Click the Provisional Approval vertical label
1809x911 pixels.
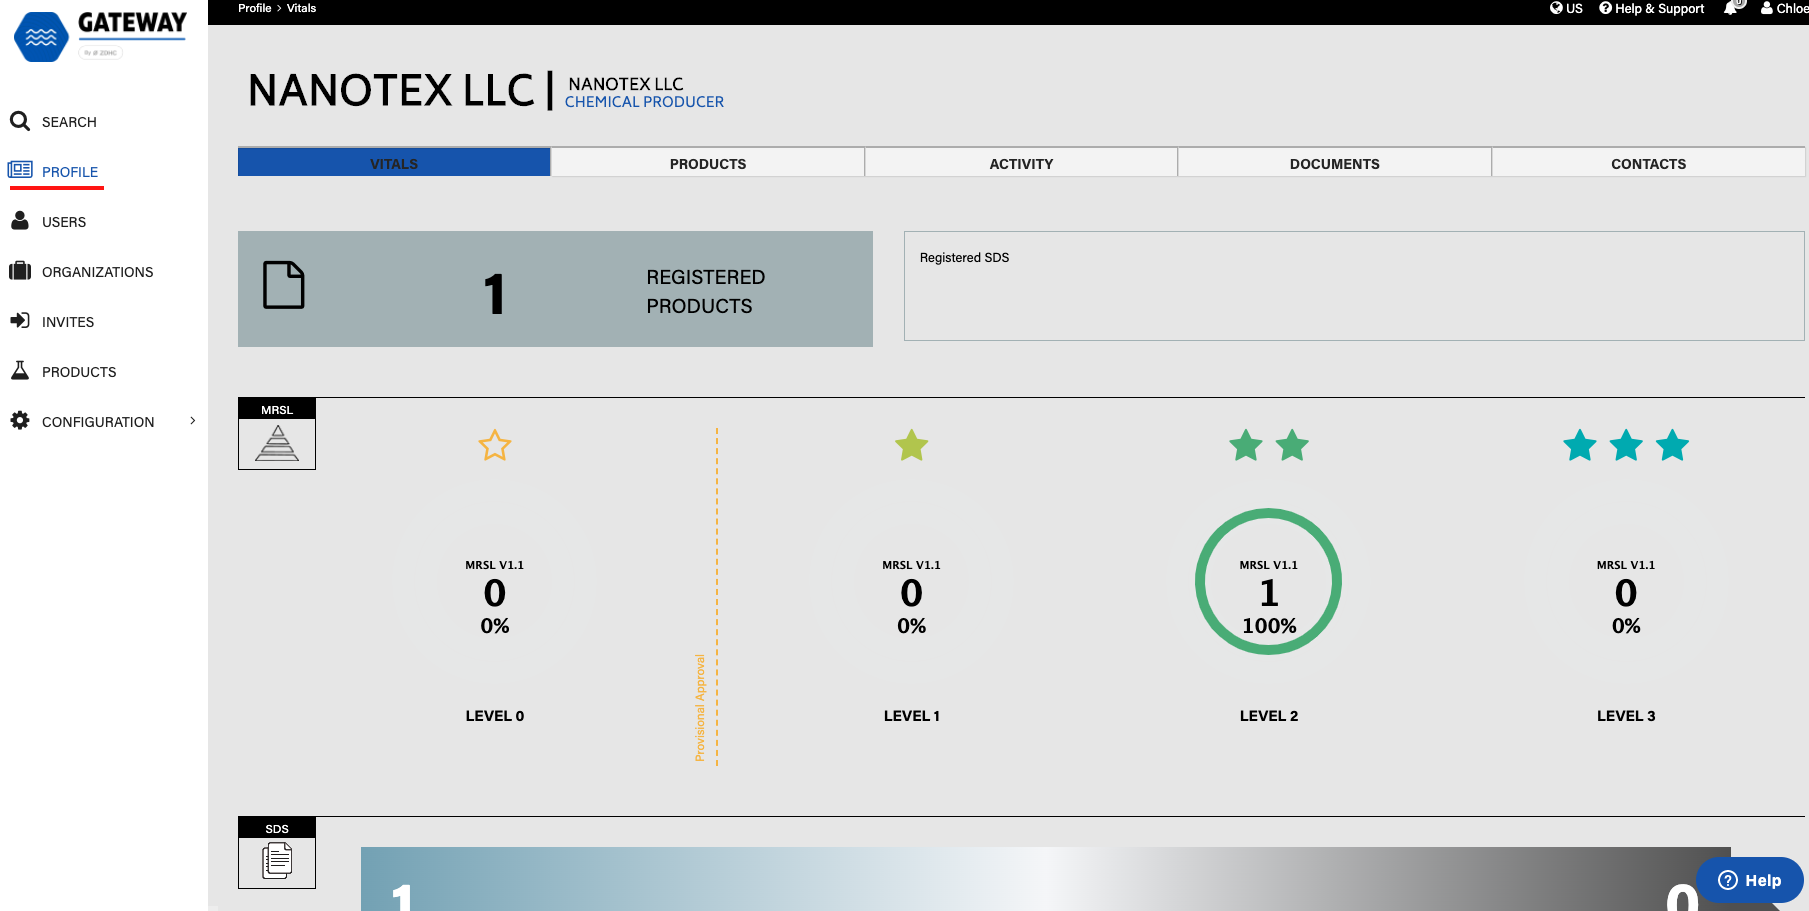700,708
